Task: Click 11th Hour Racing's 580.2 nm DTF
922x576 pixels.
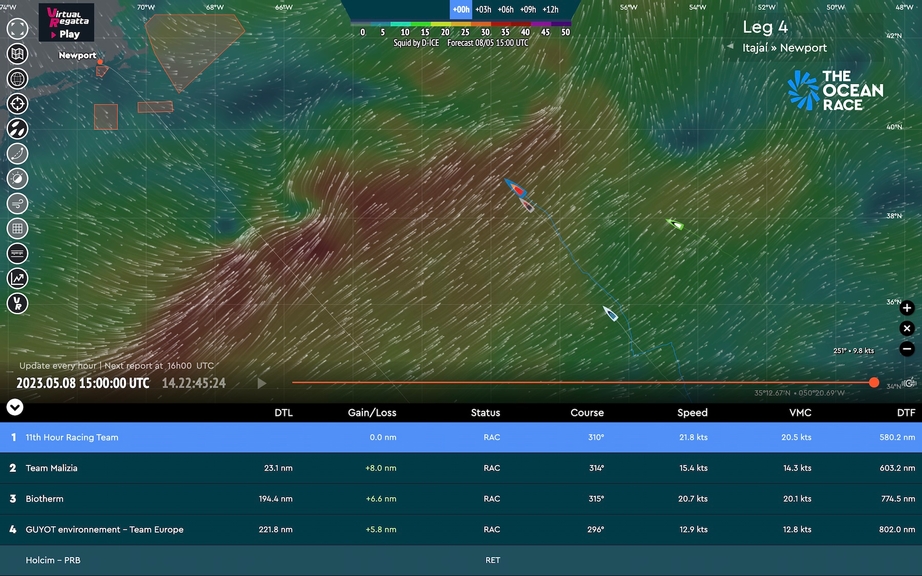Action: [x=897, y=437]
